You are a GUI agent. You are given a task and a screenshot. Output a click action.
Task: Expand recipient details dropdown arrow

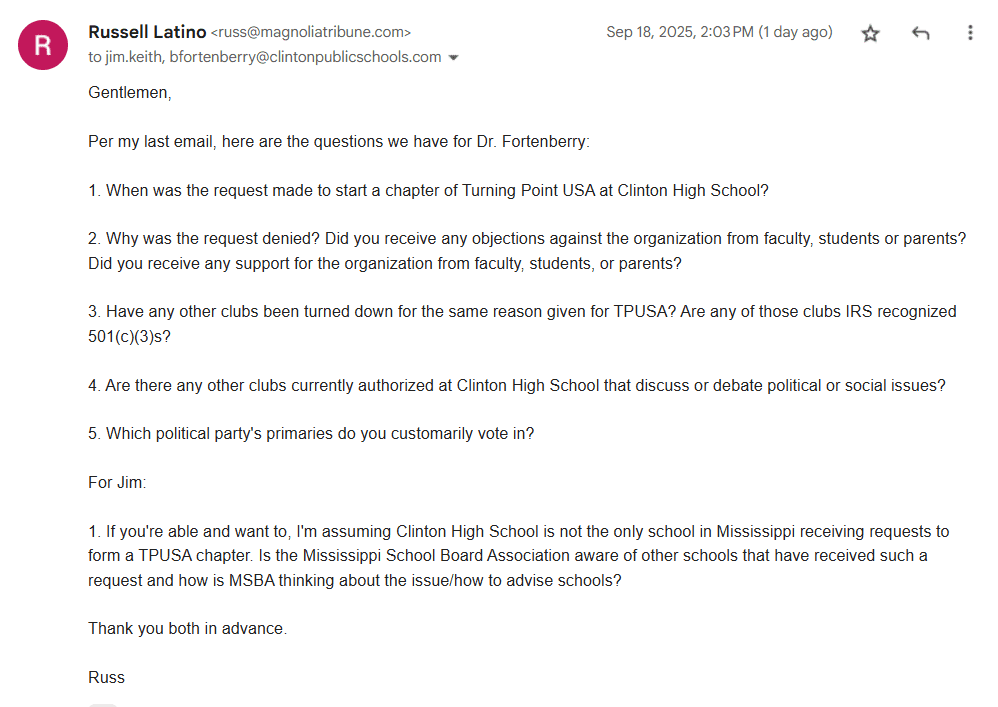click(453, 58)
